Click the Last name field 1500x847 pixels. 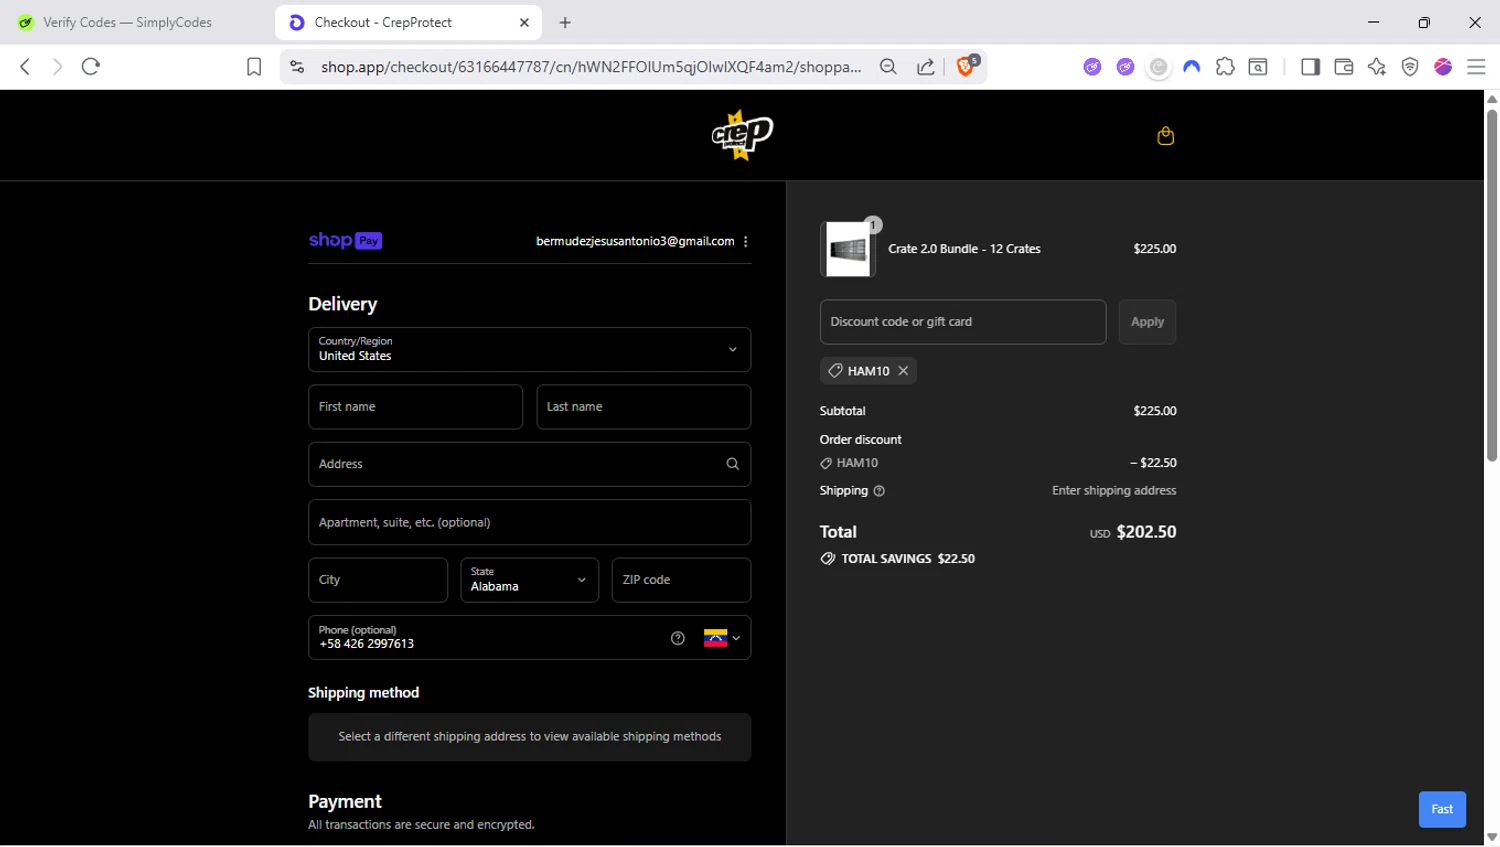(x=643, y=407)
